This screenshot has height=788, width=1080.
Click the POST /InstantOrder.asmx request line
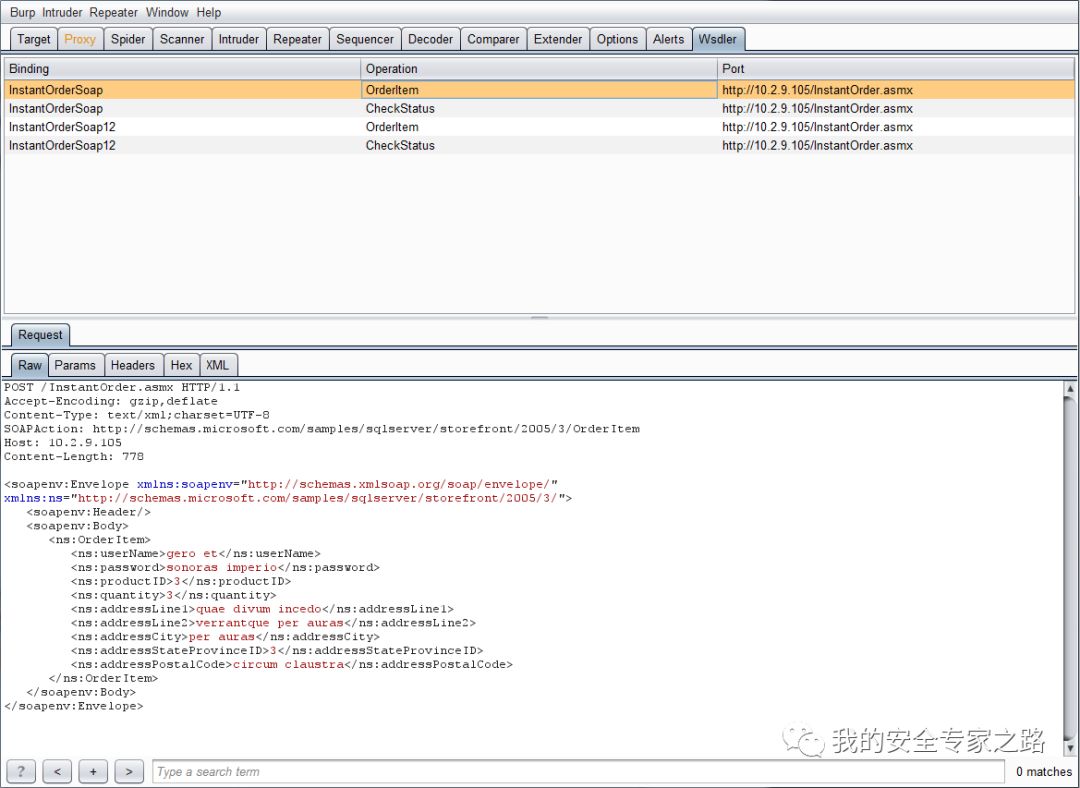coord(122,387)
